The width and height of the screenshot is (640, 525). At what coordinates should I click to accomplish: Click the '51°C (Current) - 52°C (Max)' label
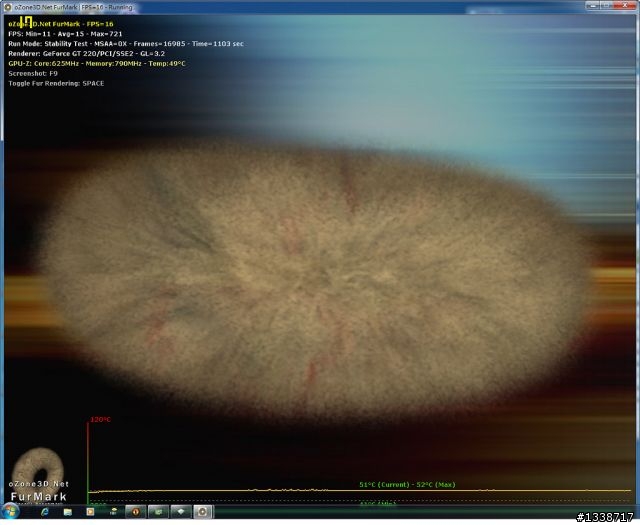point(407,485)
